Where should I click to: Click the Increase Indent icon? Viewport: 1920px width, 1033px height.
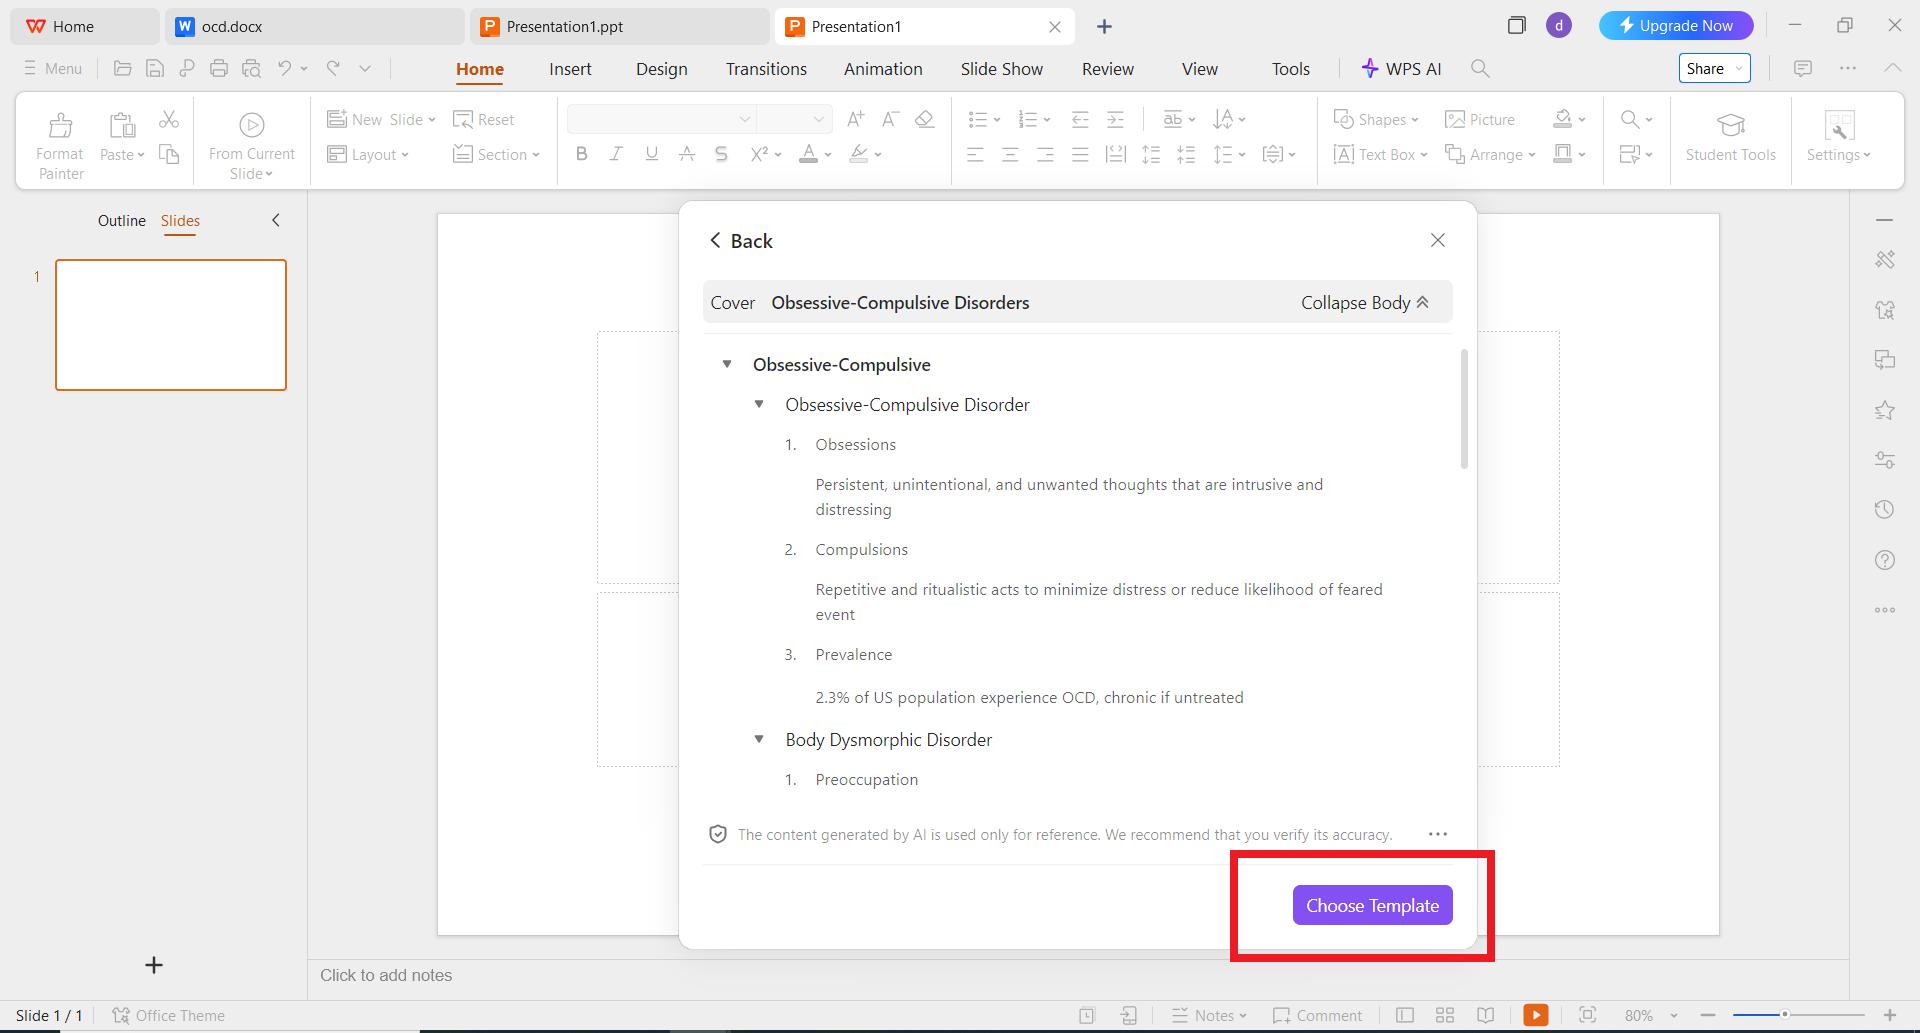coord(1115,119)
